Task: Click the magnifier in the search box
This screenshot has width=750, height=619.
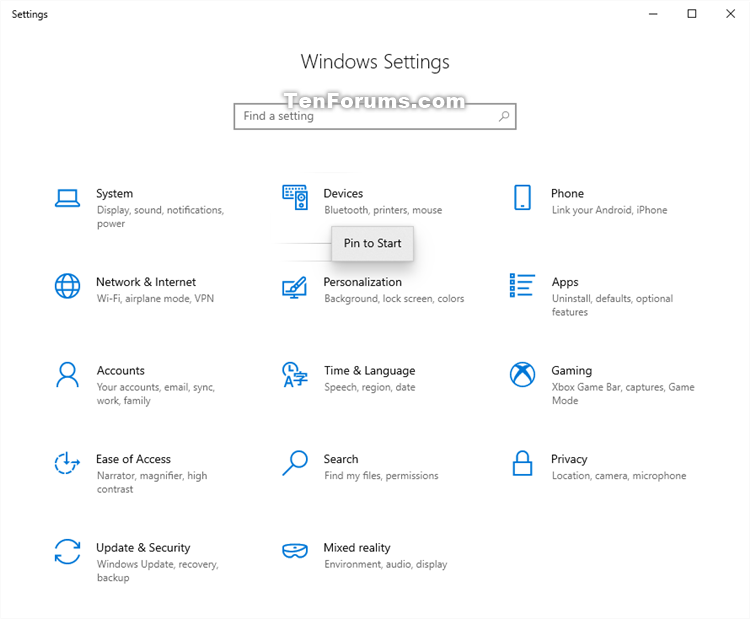Action: click(504, 116)
